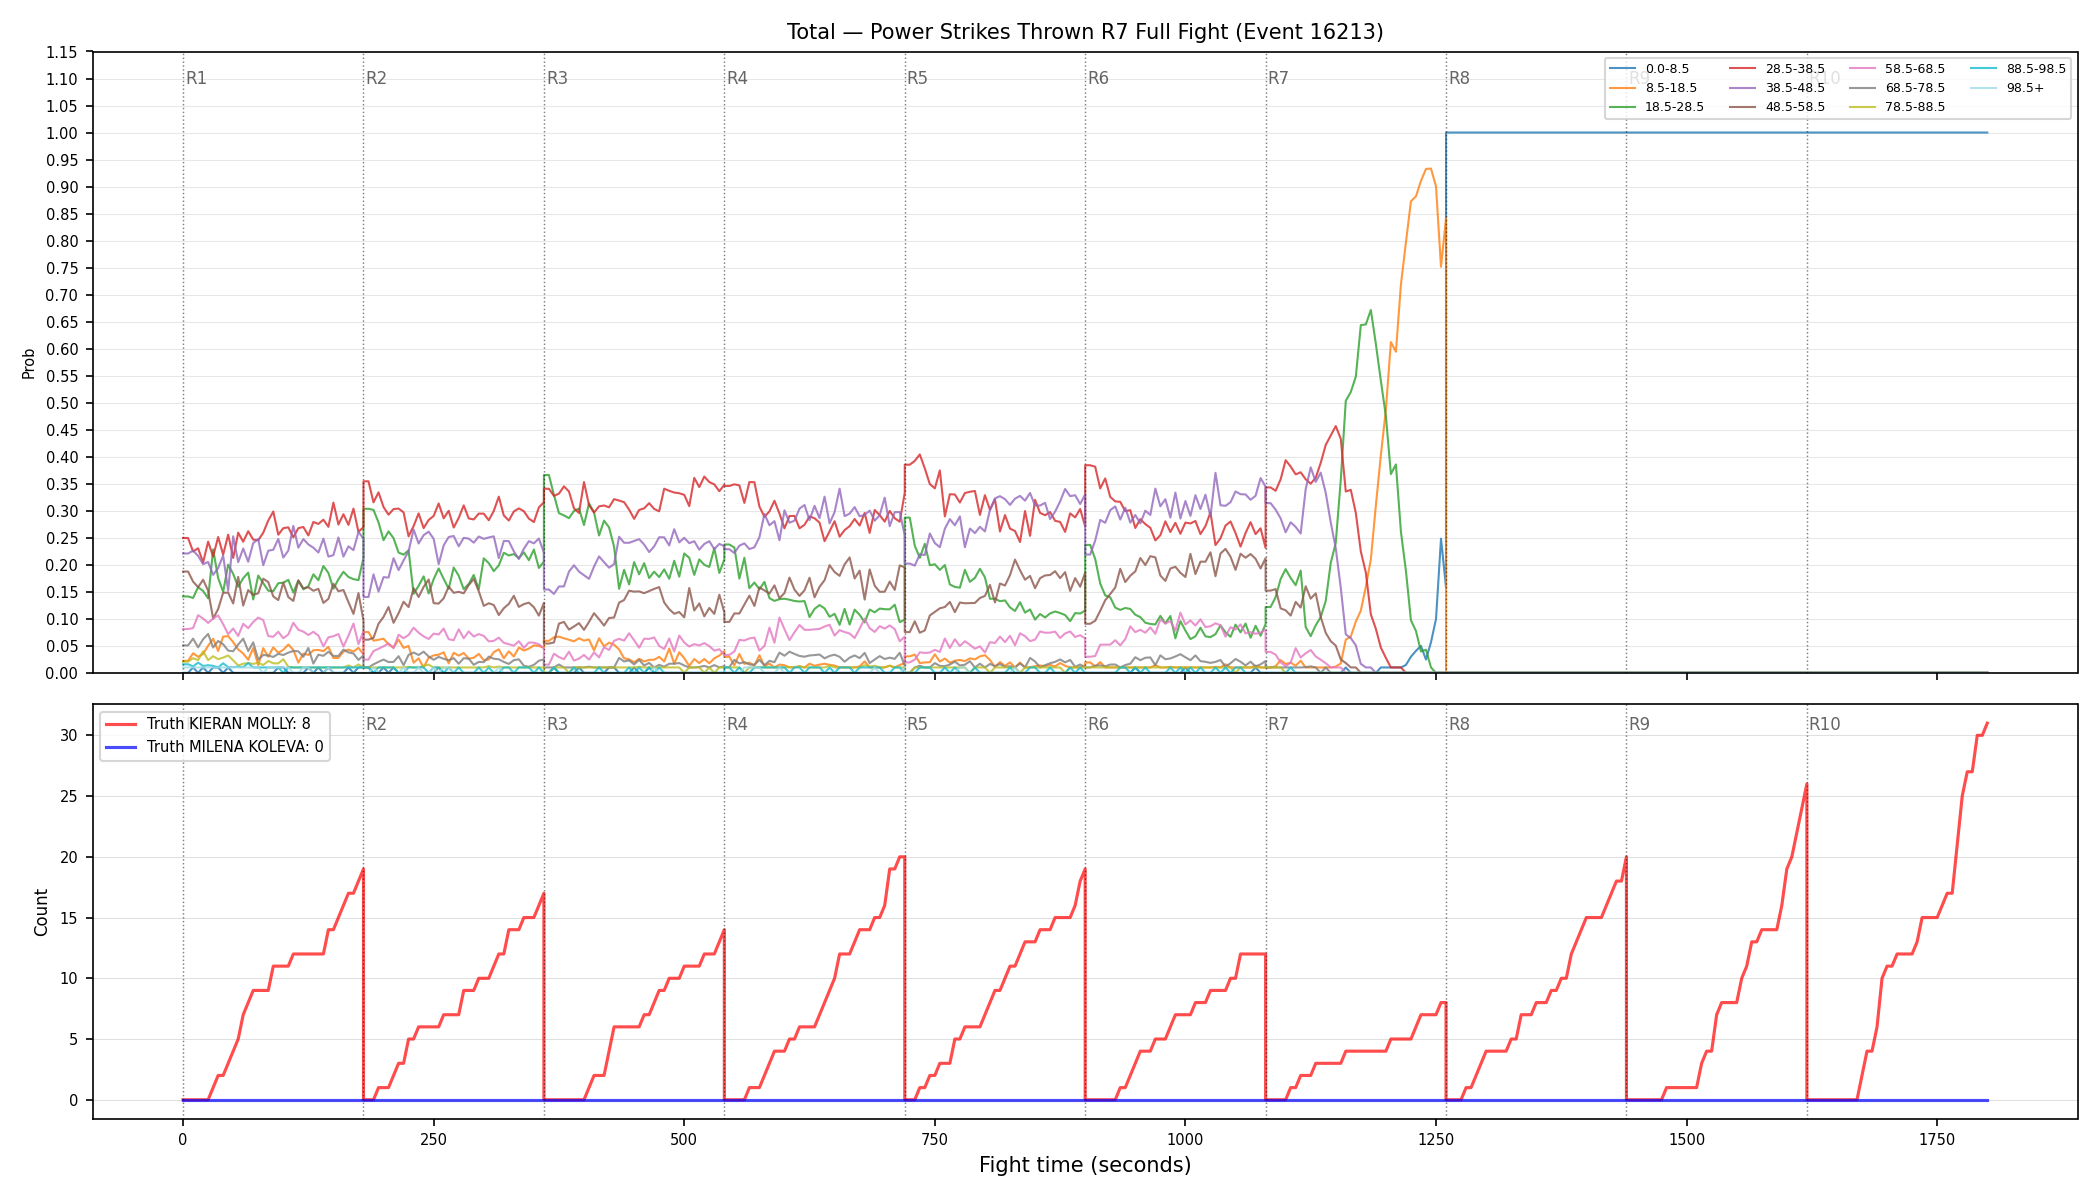Click the 0.00 tick on Prob axis
Viewport: 2100px width, 1200px height.
[62, 673]
